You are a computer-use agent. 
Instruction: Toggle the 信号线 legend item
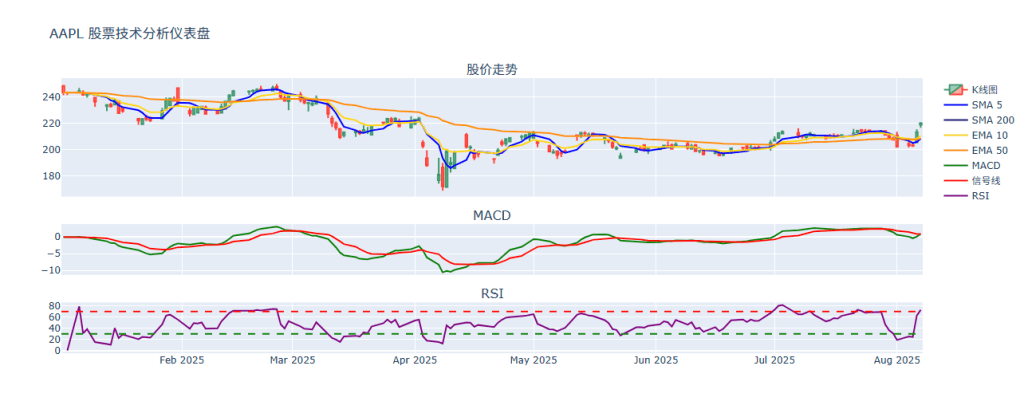tap(972, 181)
